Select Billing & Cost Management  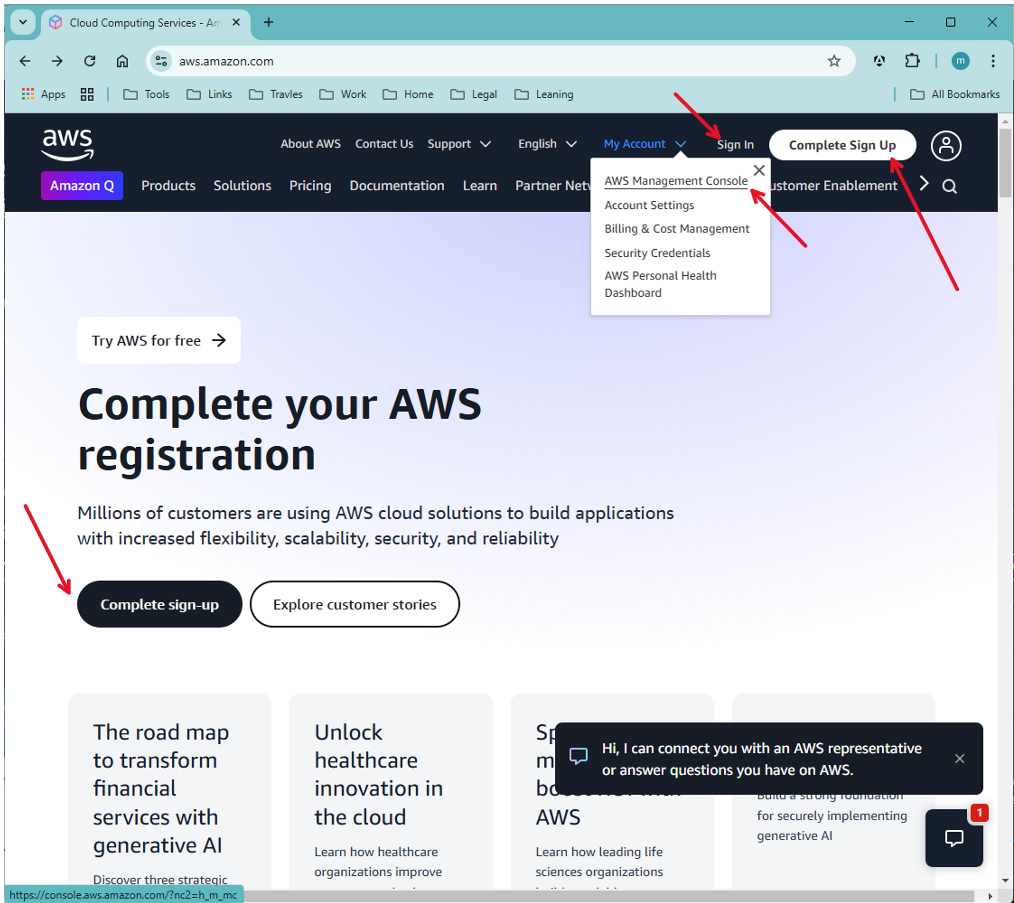point(677,229)
